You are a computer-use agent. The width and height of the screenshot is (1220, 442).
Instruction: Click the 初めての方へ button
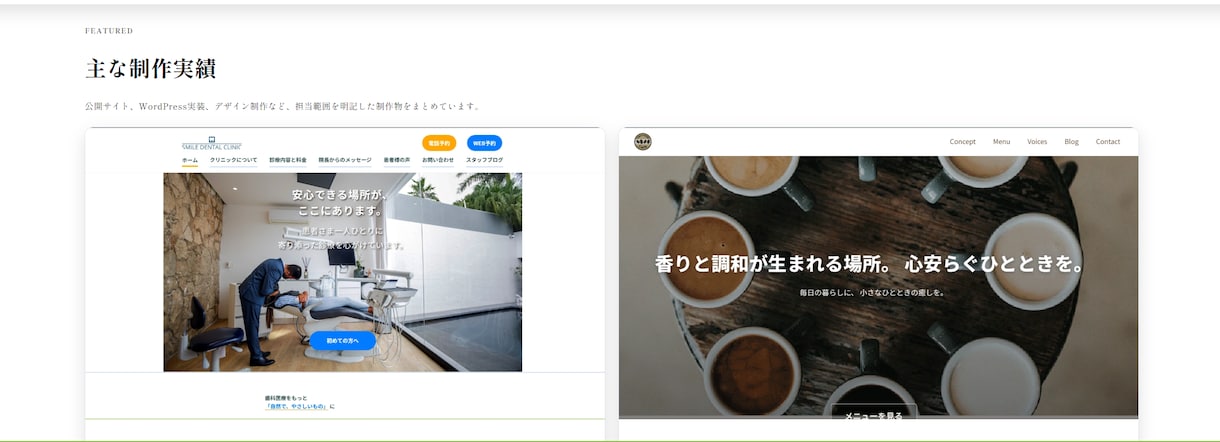coord(343,340)
